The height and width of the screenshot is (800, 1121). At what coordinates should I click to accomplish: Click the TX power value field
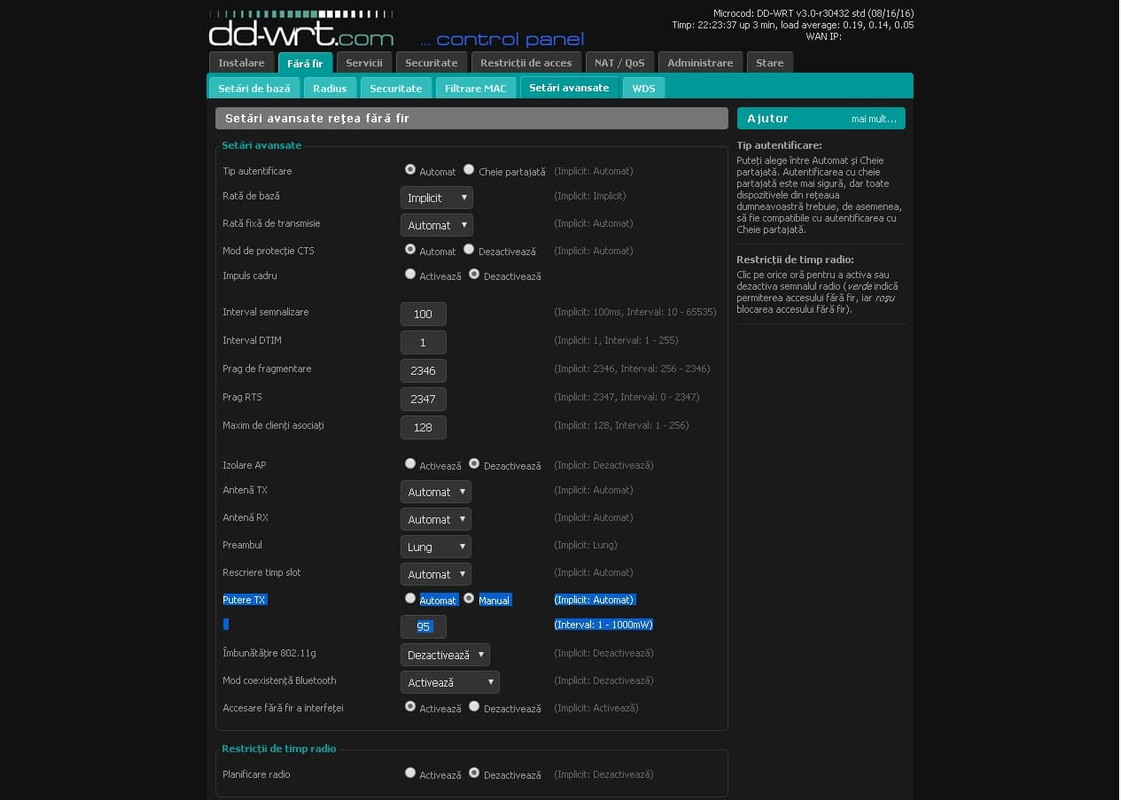tap(423, 626)
